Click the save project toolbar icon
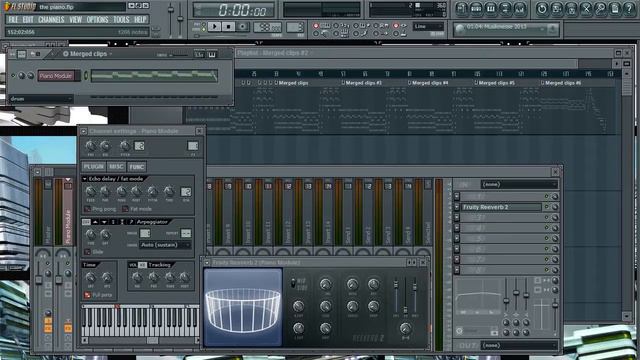The width and height of the screenshot is (640, 360). (557, 9)
